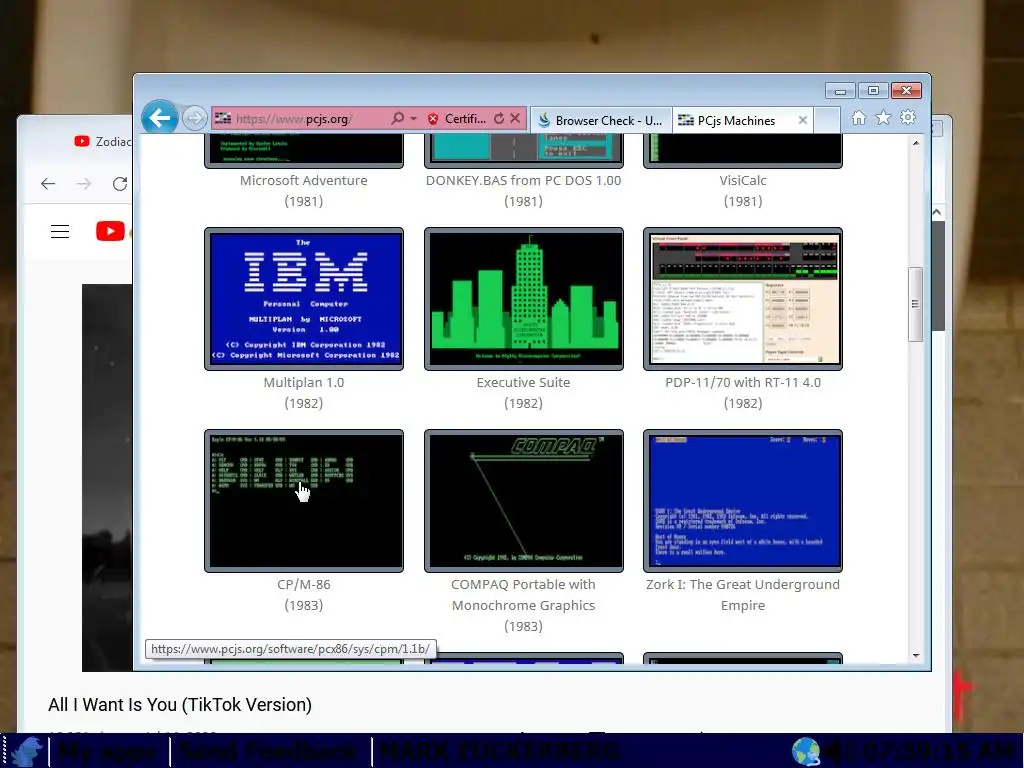Viewport: 1024px width, 768px height.
Task: Open the YouTube hamburger menu
Action: point(60,231)
